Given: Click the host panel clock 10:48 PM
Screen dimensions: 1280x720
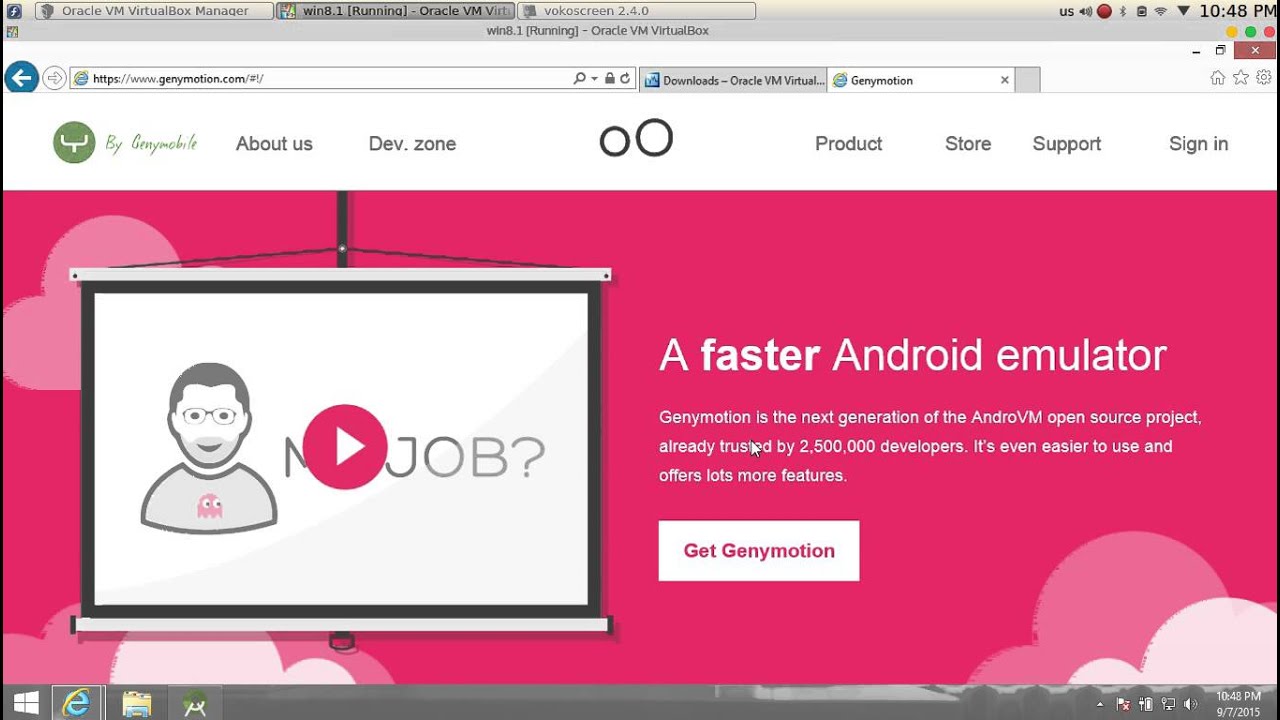Looking at the screenshot, I should pos(1237,11).
